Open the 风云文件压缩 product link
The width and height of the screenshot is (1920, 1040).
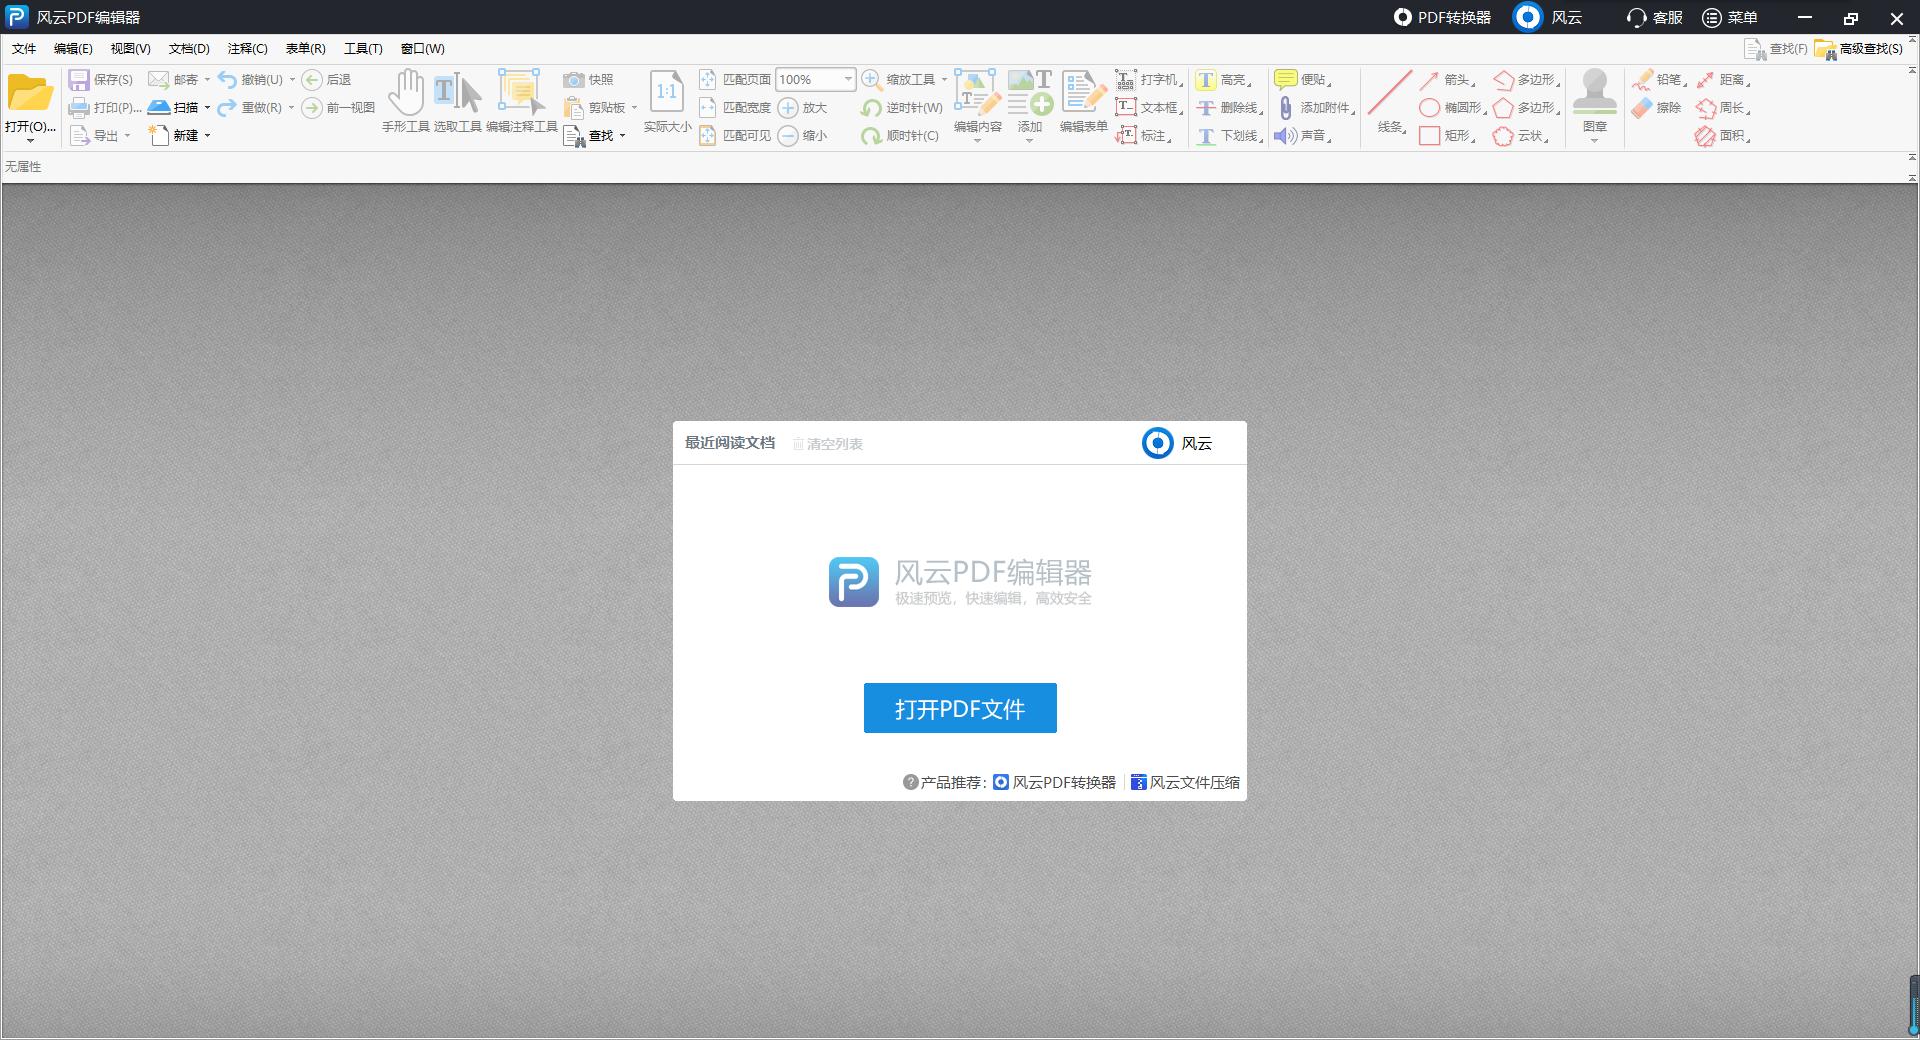(x=1185, y=783)
